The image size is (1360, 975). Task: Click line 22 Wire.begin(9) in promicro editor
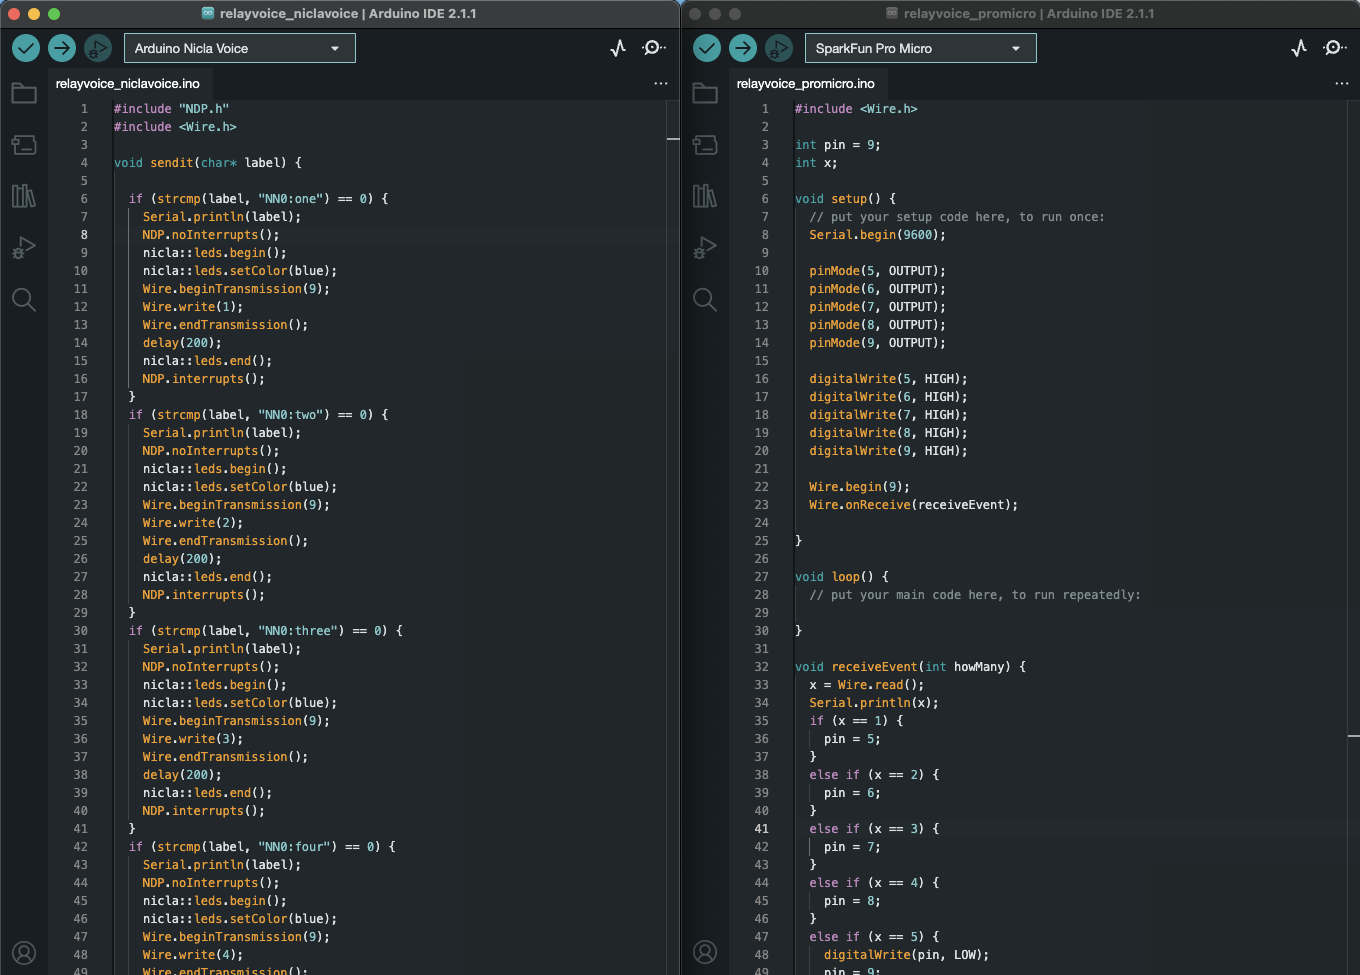pyautogui.click(x=859, y=487)
